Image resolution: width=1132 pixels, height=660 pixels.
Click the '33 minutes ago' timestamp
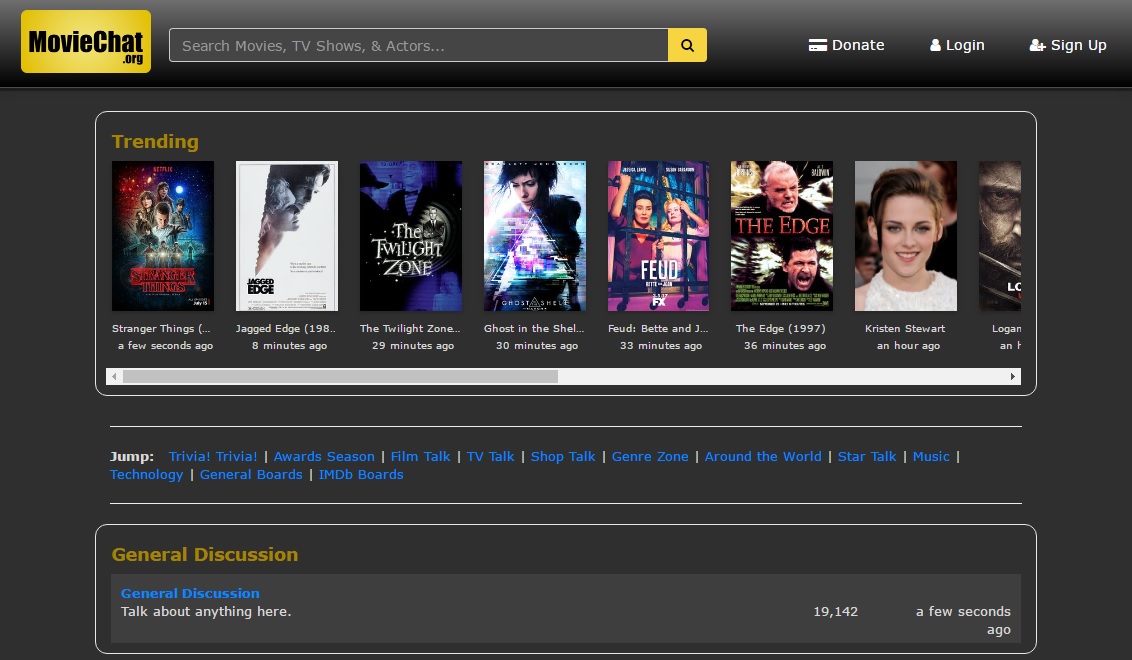click(x=661, y=346)
